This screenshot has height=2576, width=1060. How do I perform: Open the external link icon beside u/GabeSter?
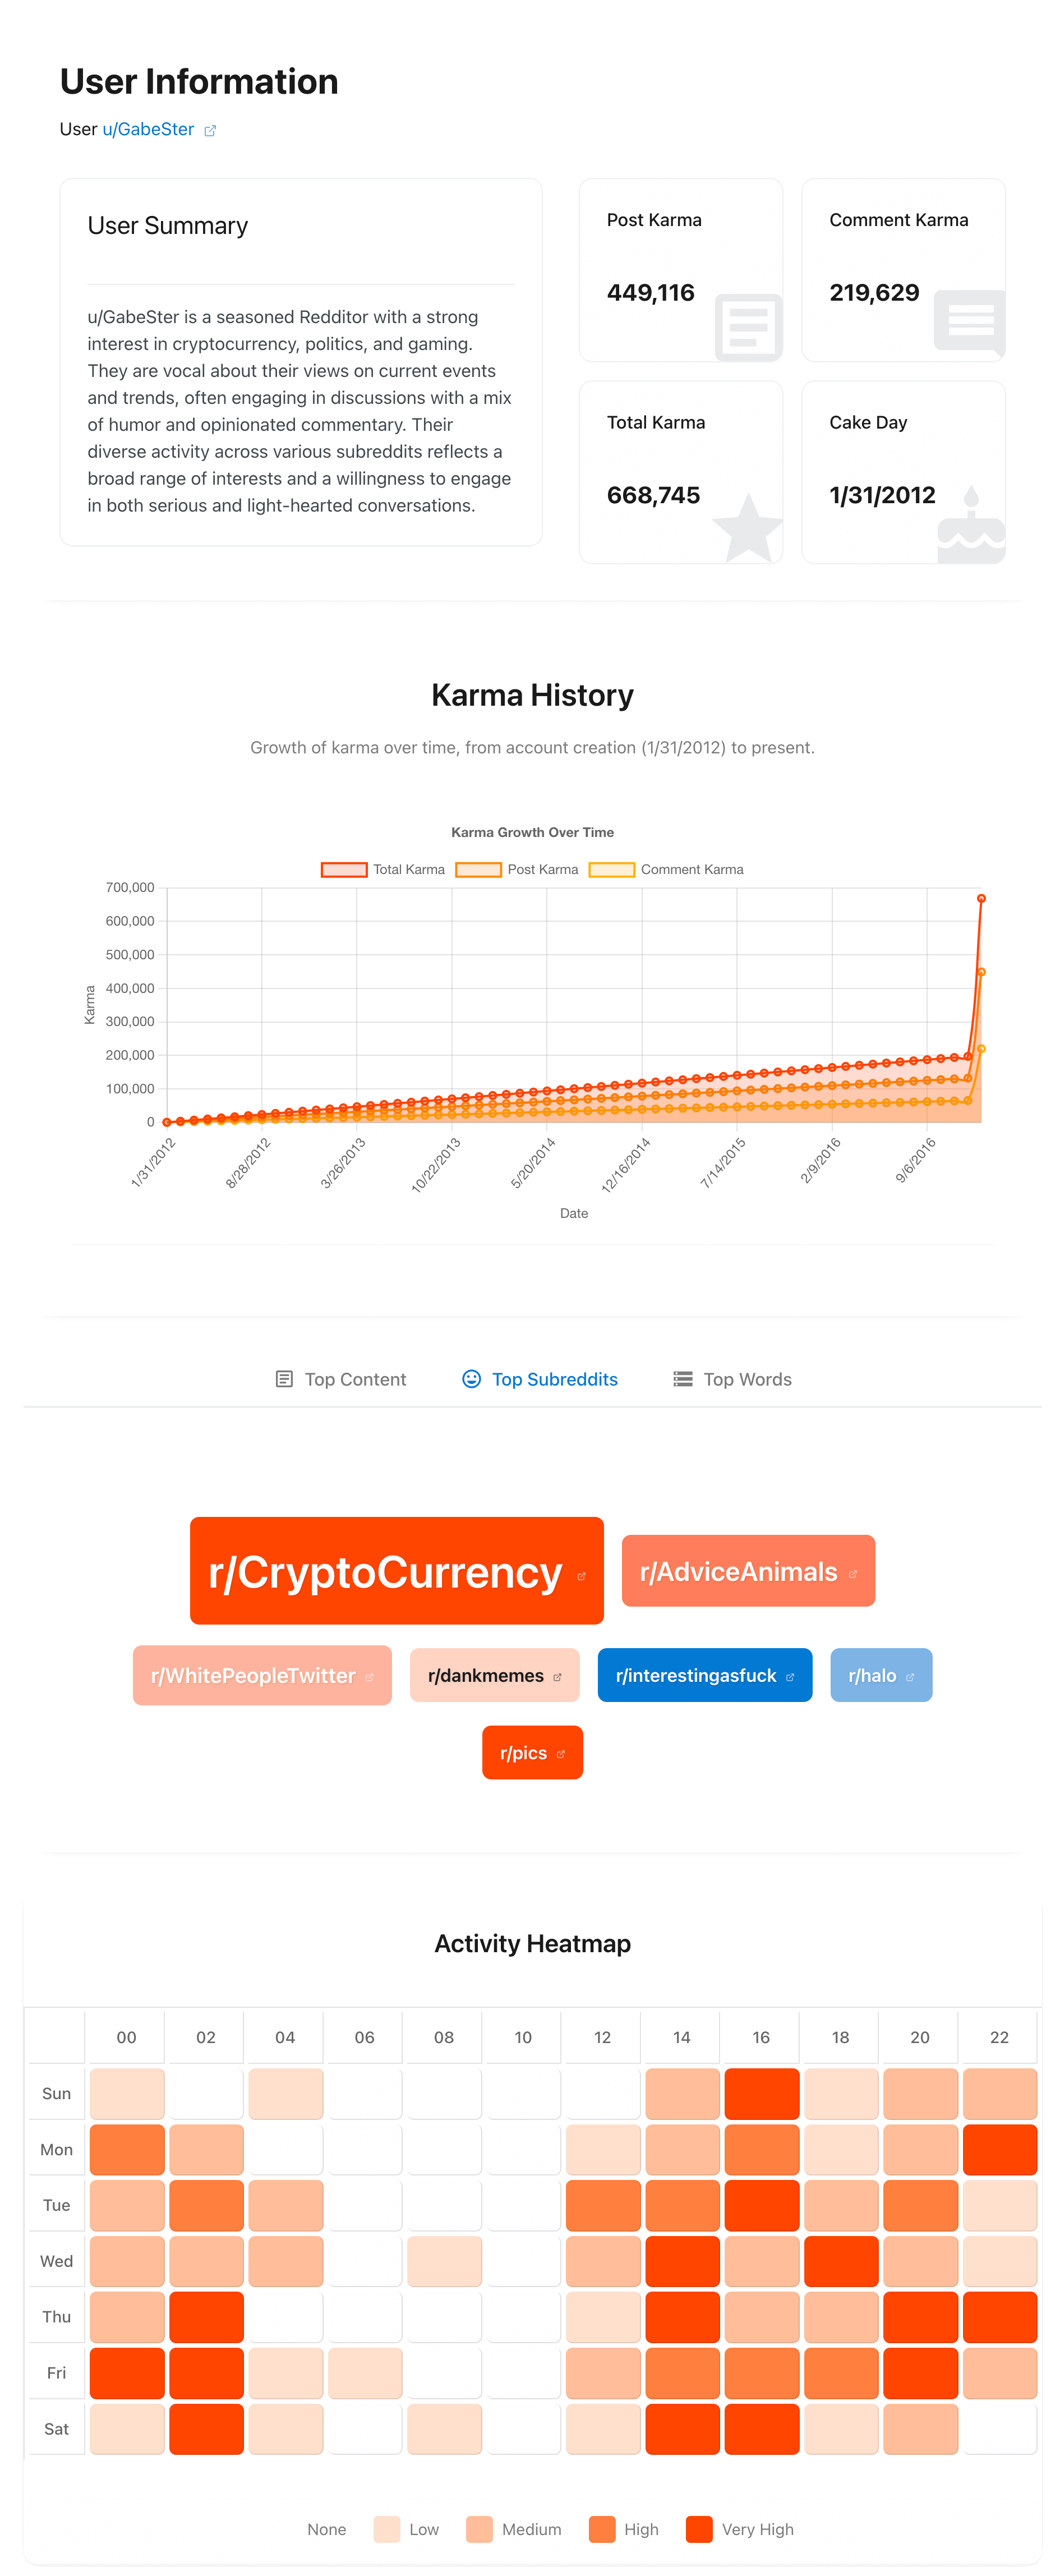(210, 130)
